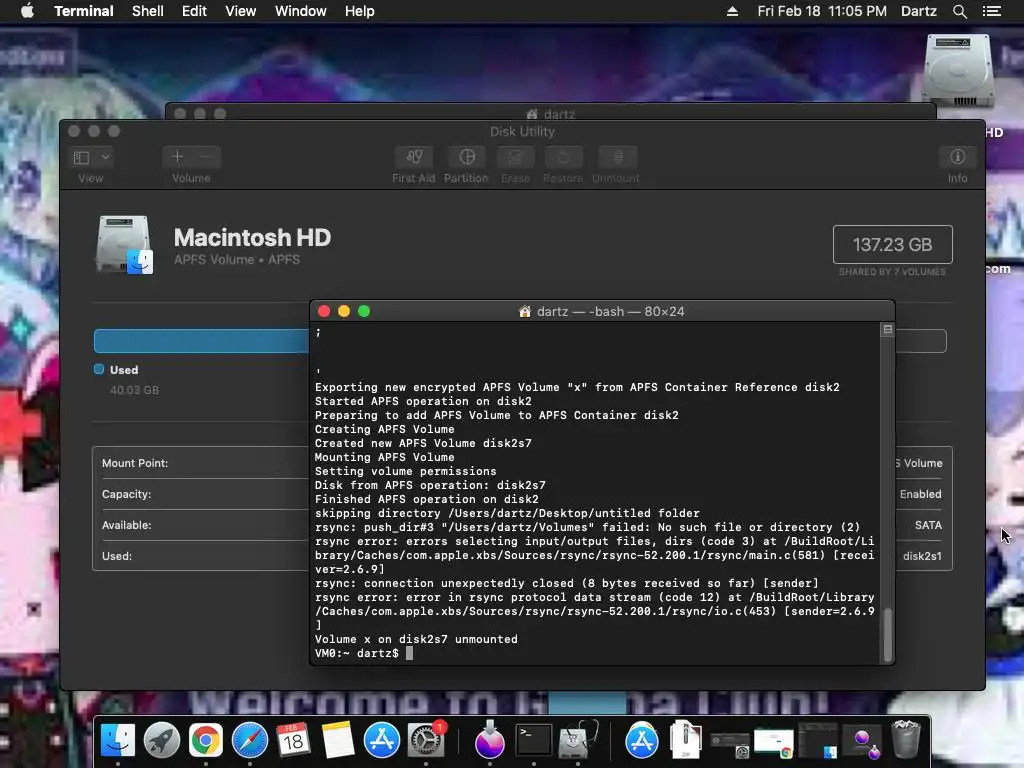Click the macOS installer dock icon
This screenshot has width=1024, height=768.
[489, 741]
